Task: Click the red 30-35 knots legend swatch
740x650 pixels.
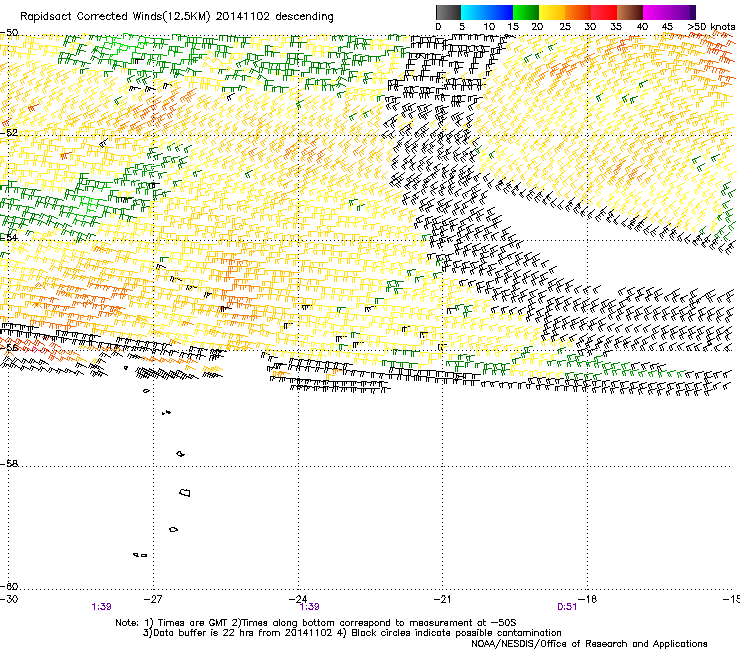Action: pyautogui.click(x=604, y=12)
